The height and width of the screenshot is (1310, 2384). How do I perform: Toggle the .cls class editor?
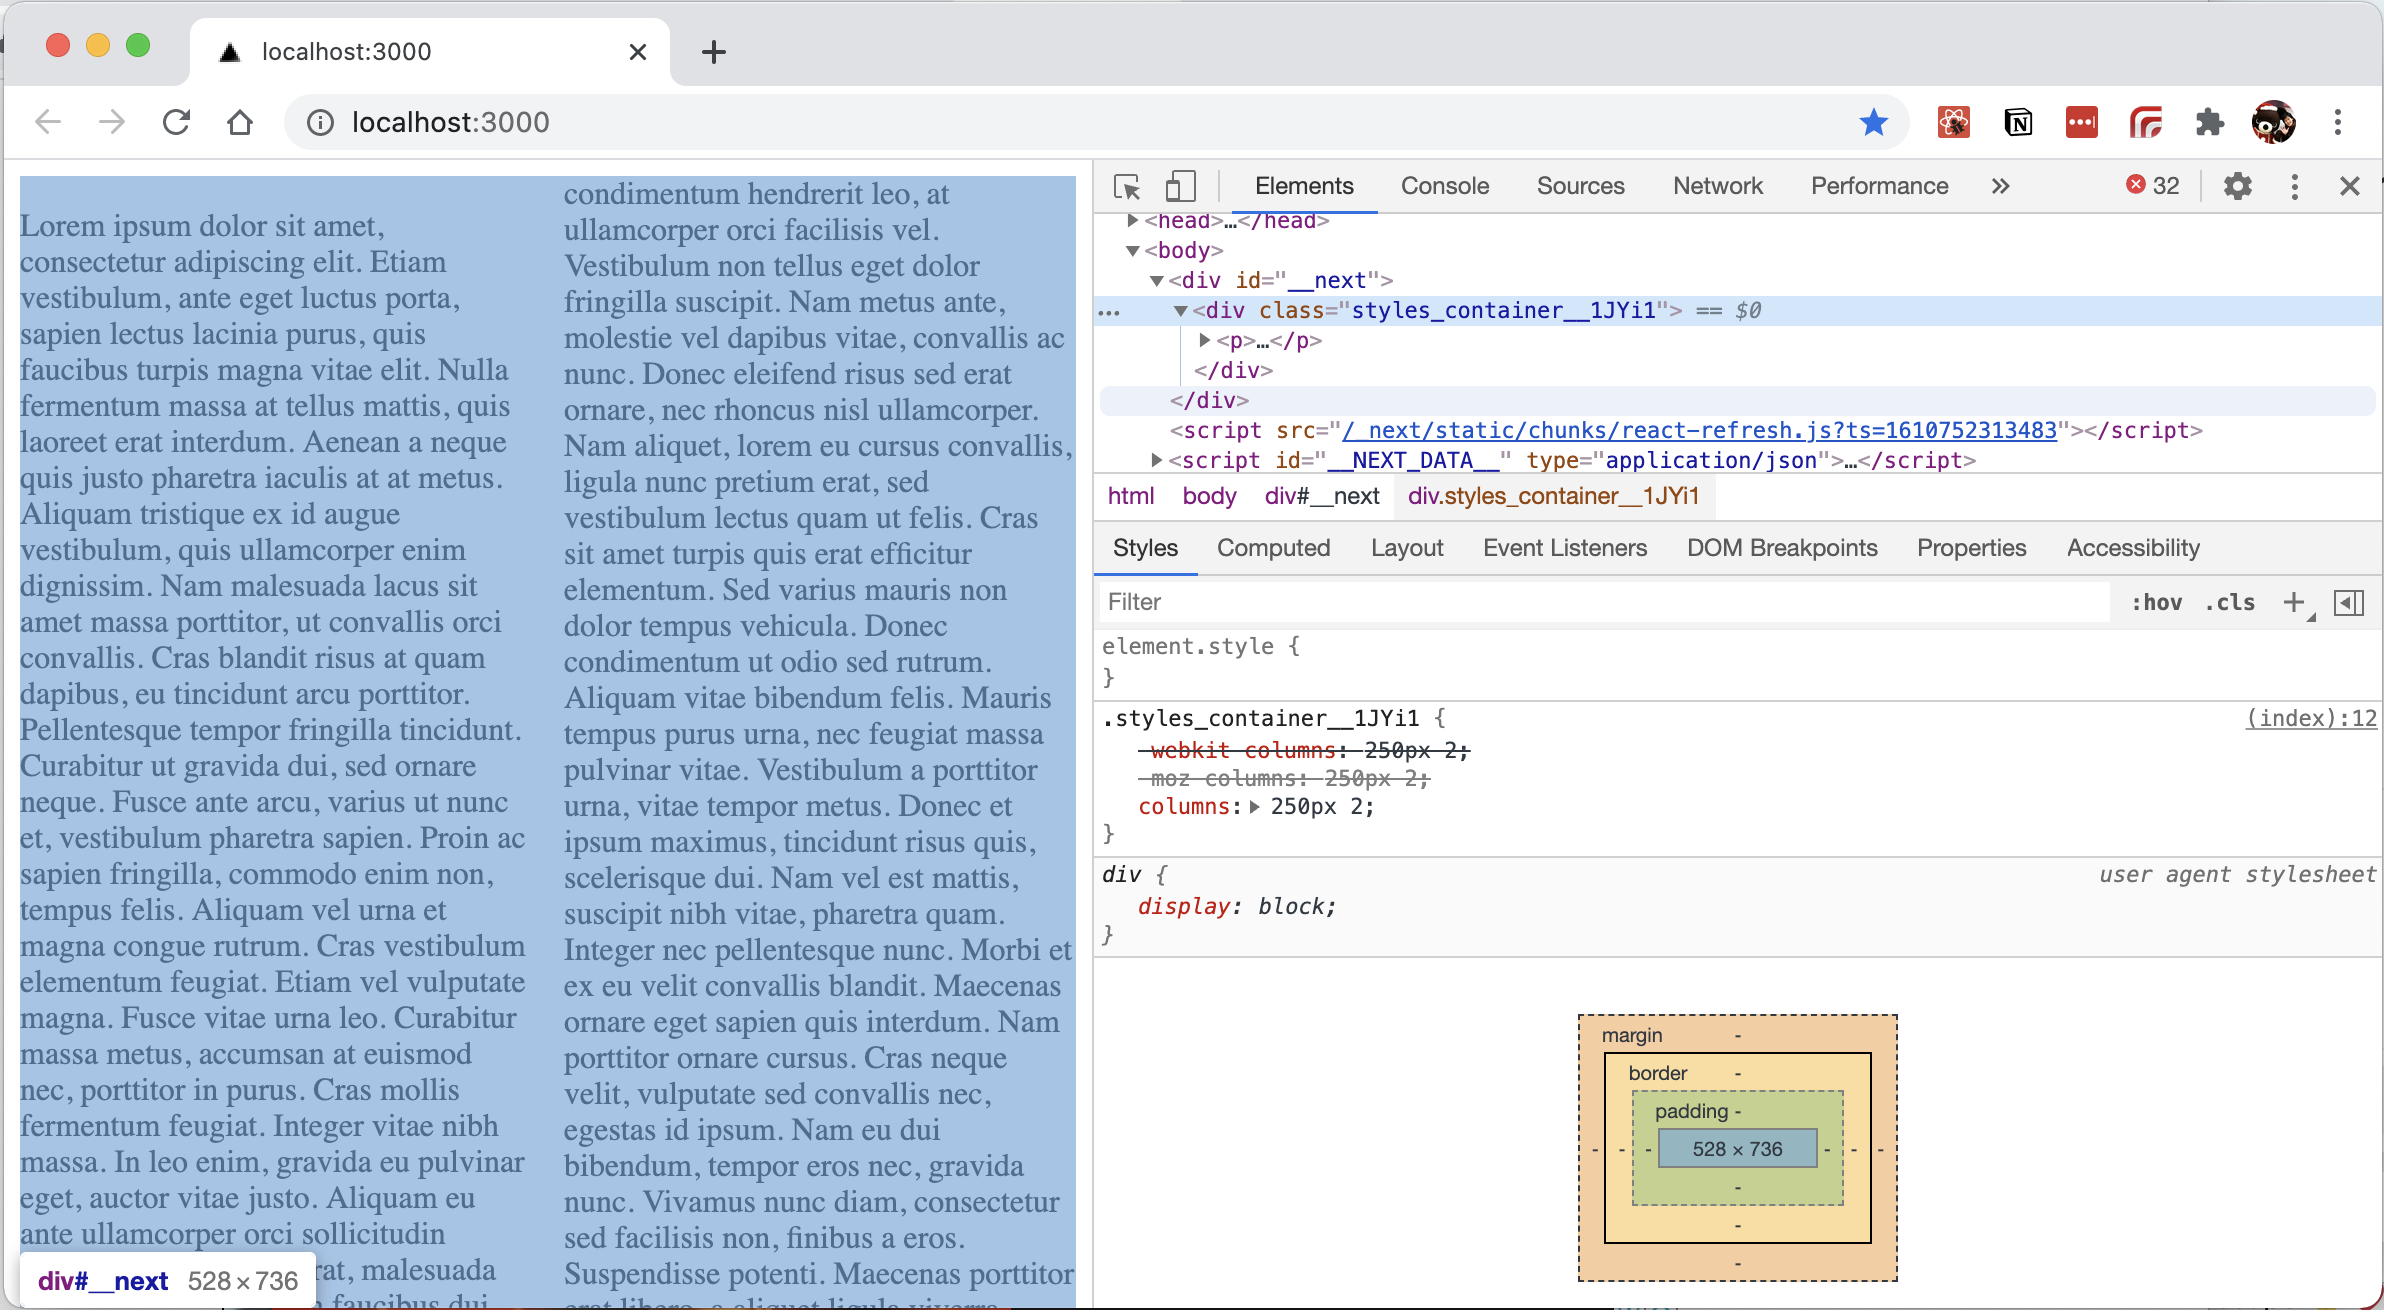[2229, 602]
